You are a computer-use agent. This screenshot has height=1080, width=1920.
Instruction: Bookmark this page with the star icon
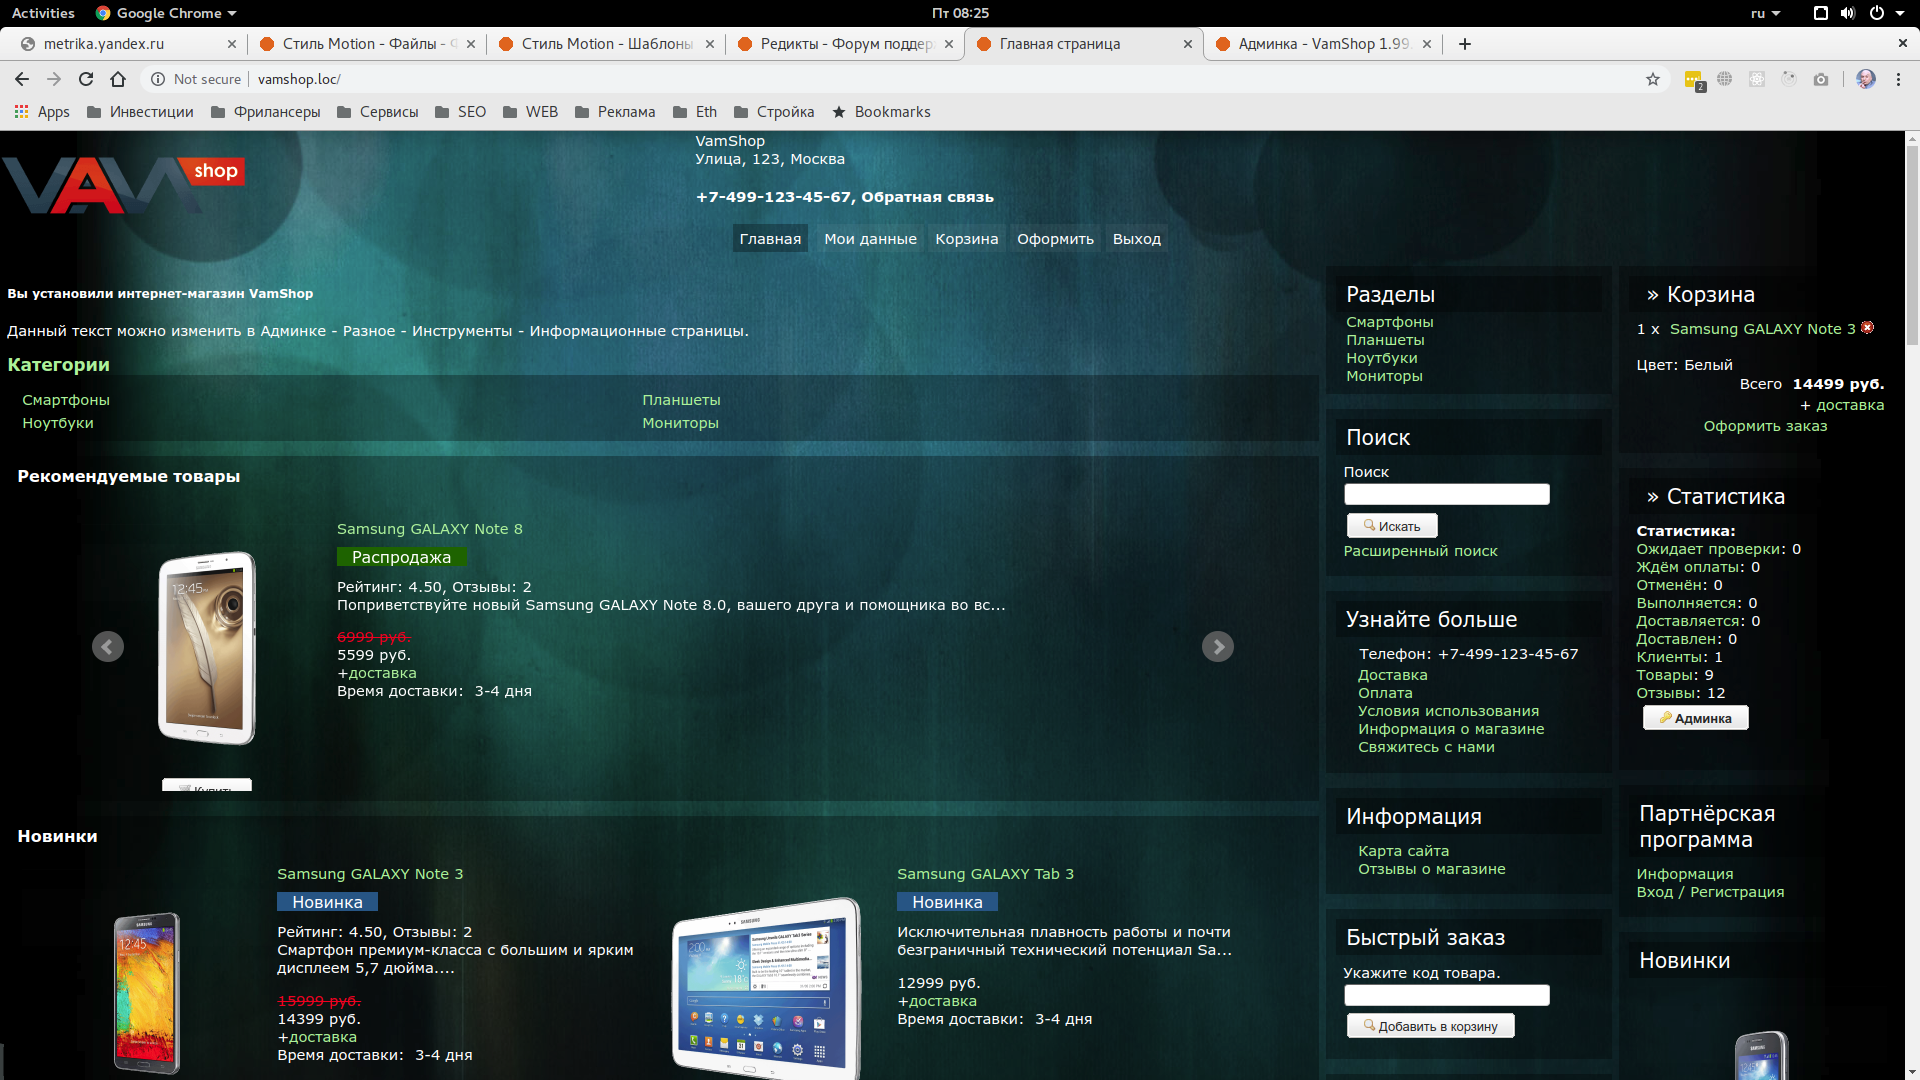[x=1653, y=79]
